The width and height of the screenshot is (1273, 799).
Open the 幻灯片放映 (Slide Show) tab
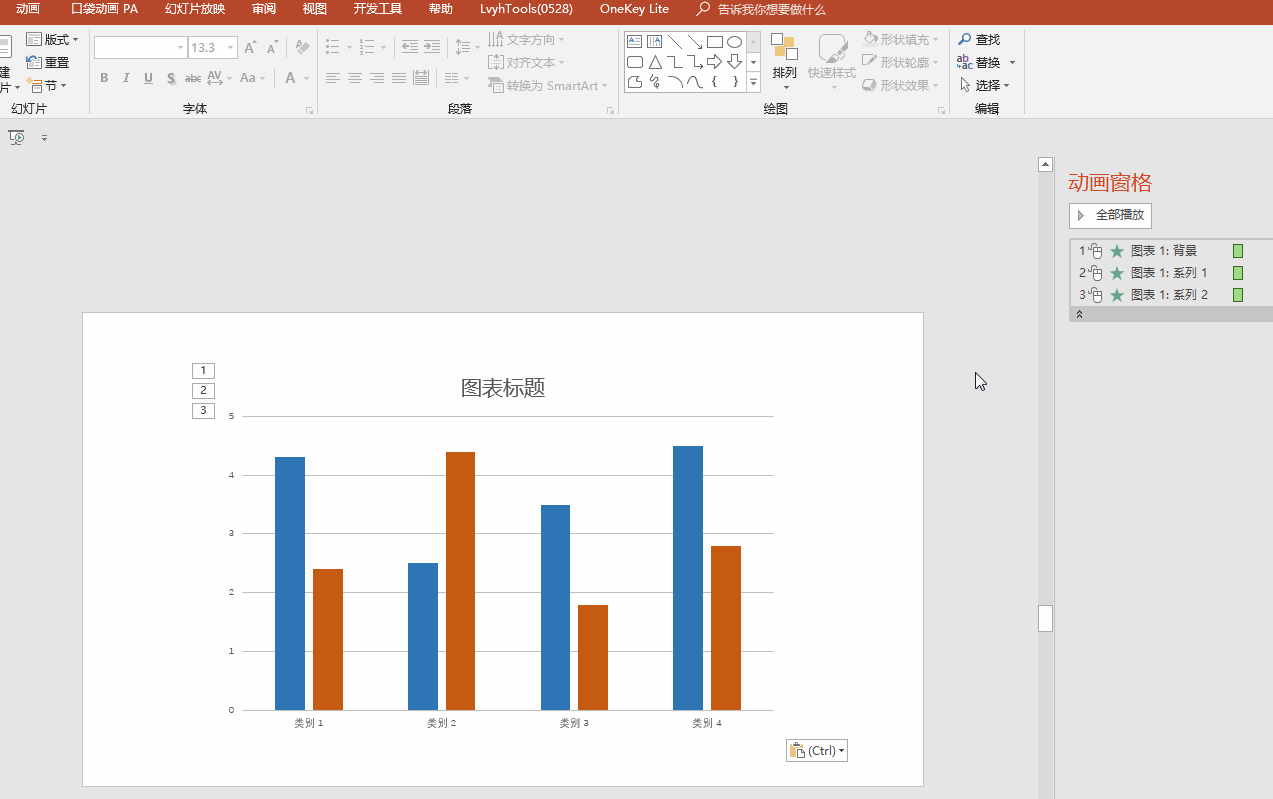[x=195, y=9]
